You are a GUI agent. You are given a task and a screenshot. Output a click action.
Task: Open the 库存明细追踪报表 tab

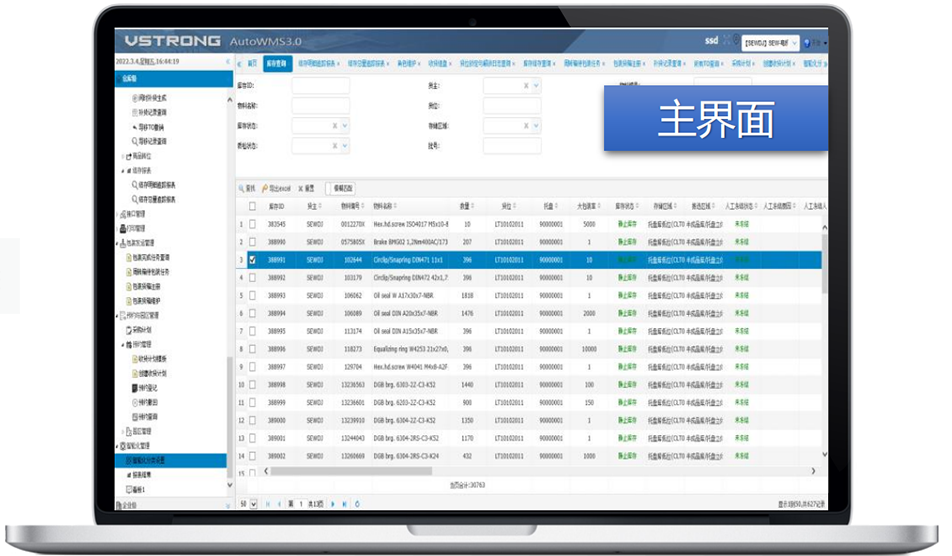point(318,64)
